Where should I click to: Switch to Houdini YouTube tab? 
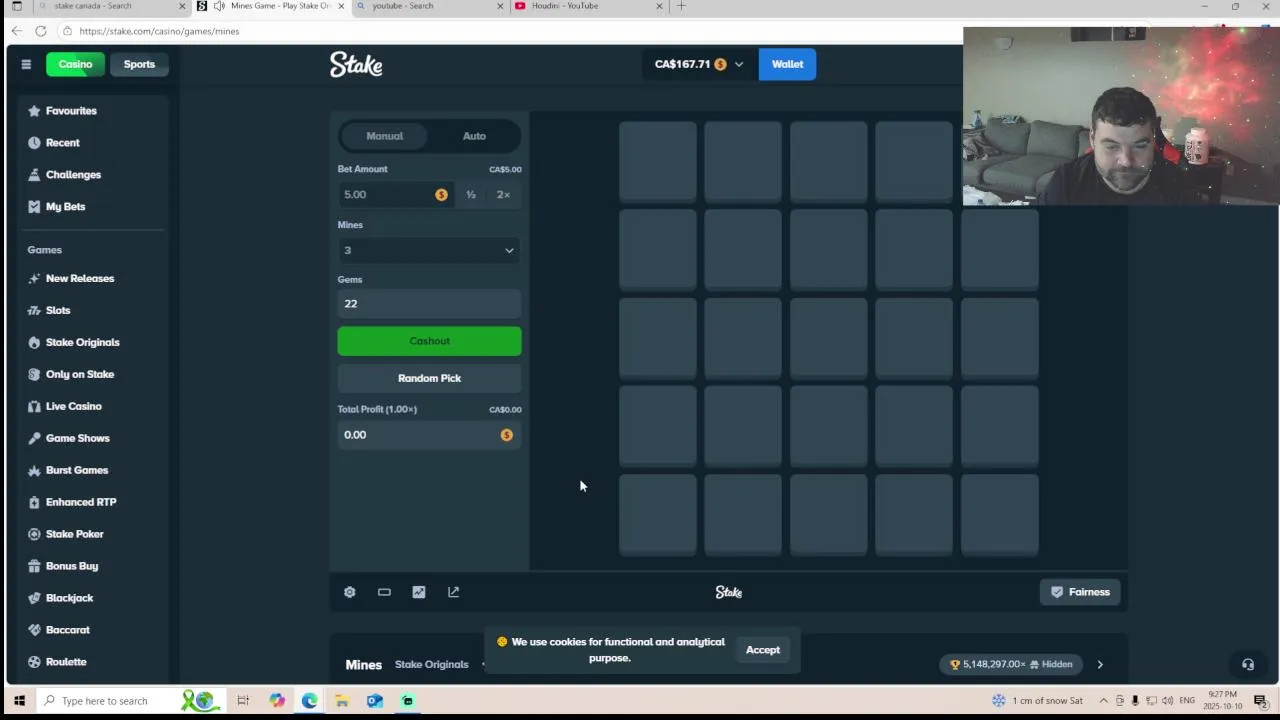click(x=590, y=6)
